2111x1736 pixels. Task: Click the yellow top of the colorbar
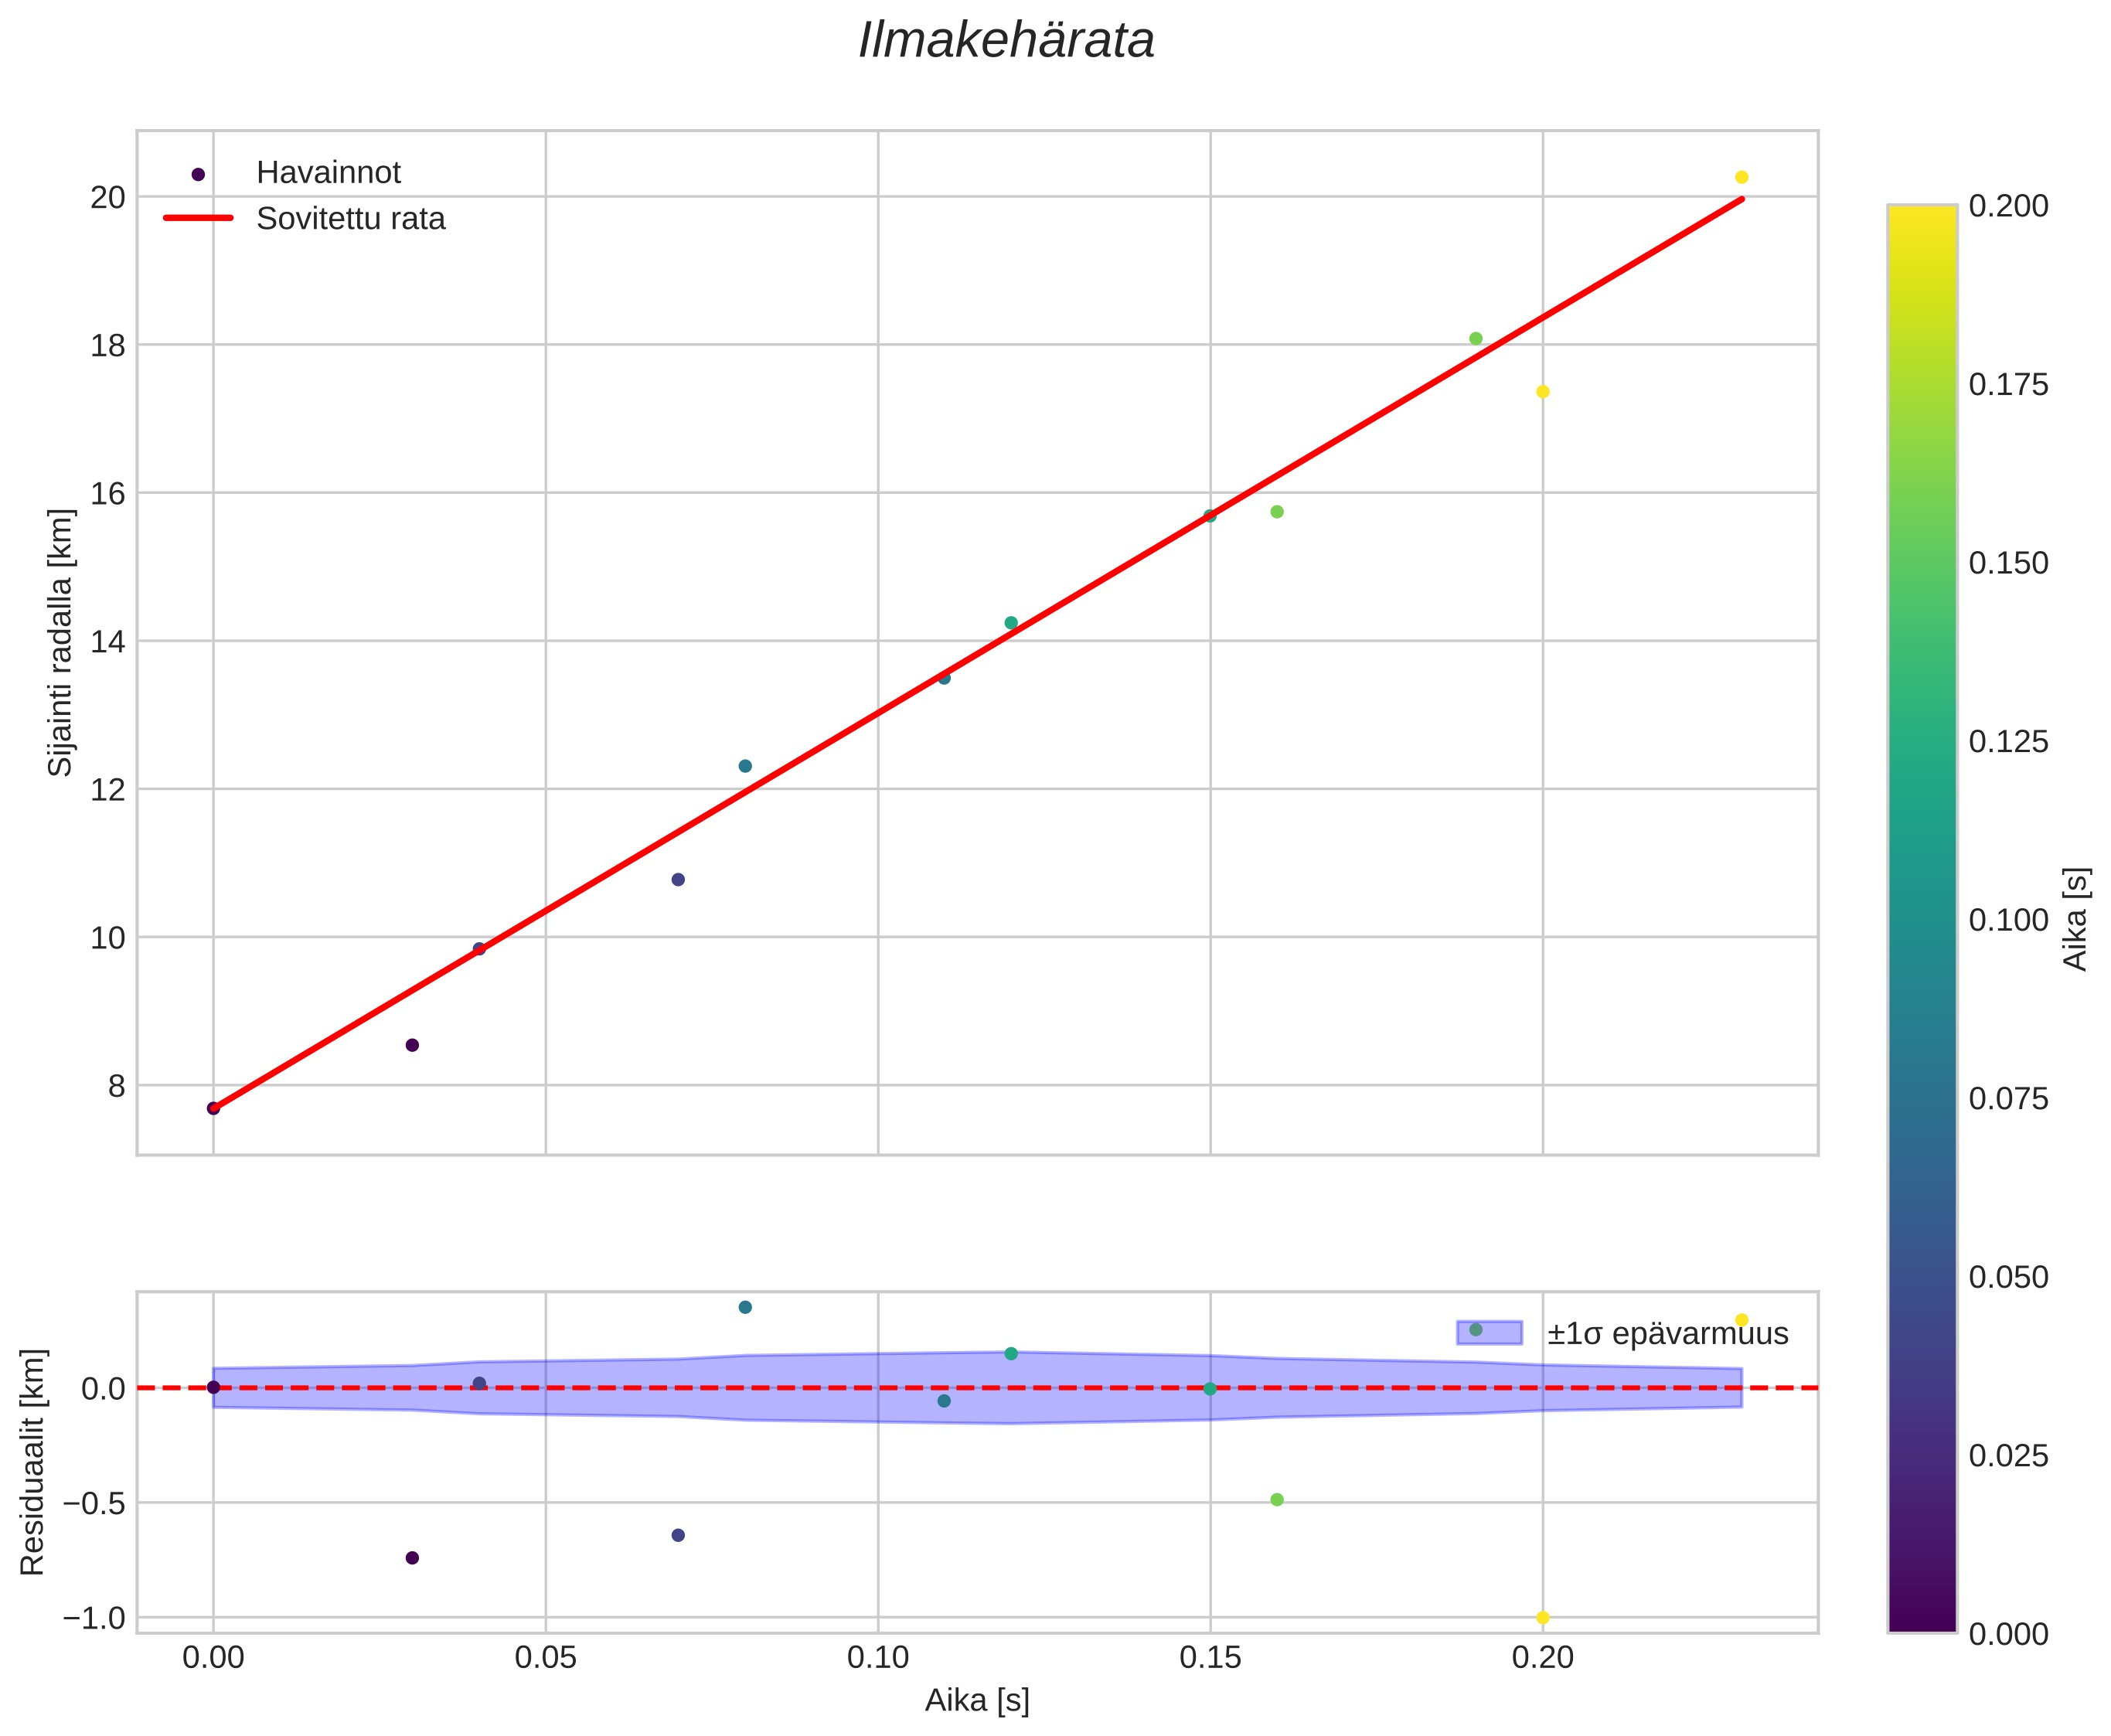coord(1921,215)
